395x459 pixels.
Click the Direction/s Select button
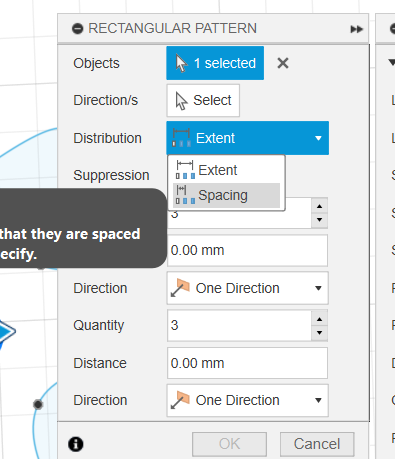click(x=203, y=100)
